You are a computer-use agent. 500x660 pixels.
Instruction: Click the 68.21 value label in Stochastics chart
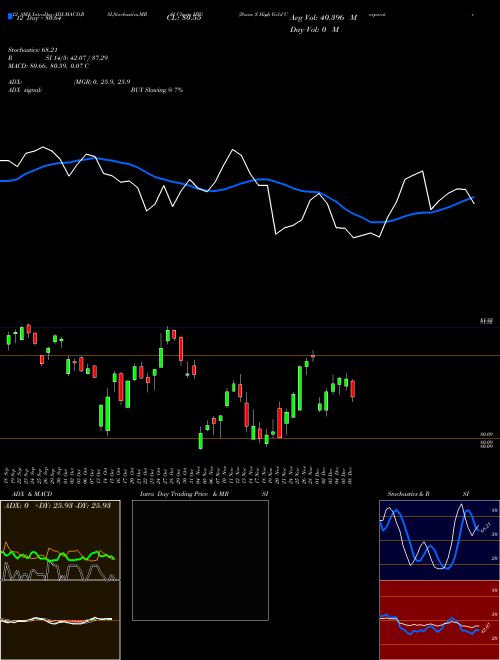pos(485,526)
